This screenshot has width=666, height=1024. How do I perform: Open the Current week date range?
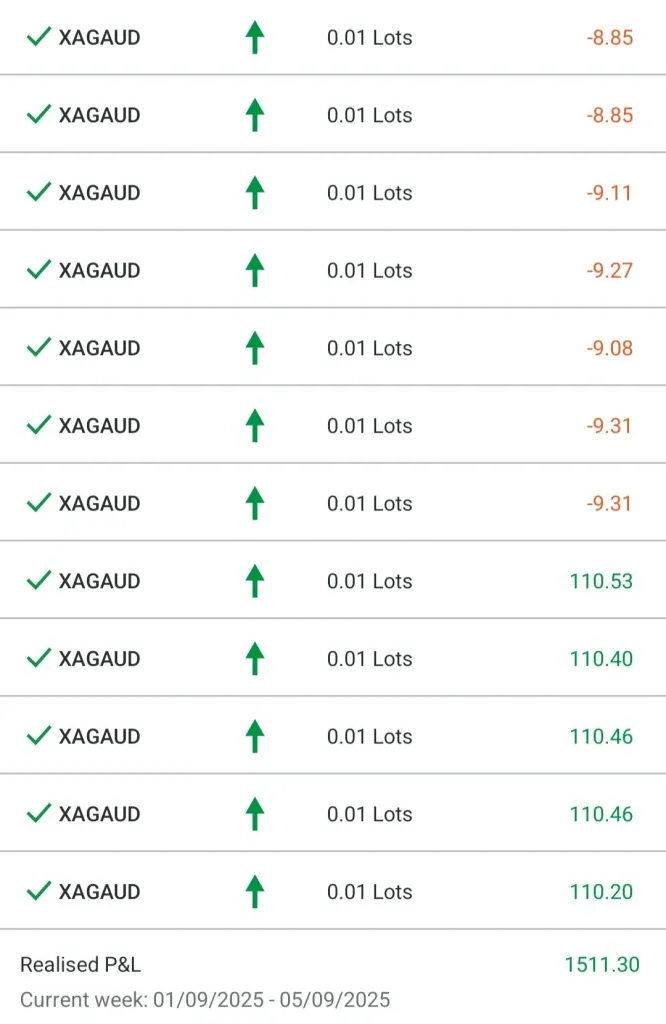pos(205,999)
